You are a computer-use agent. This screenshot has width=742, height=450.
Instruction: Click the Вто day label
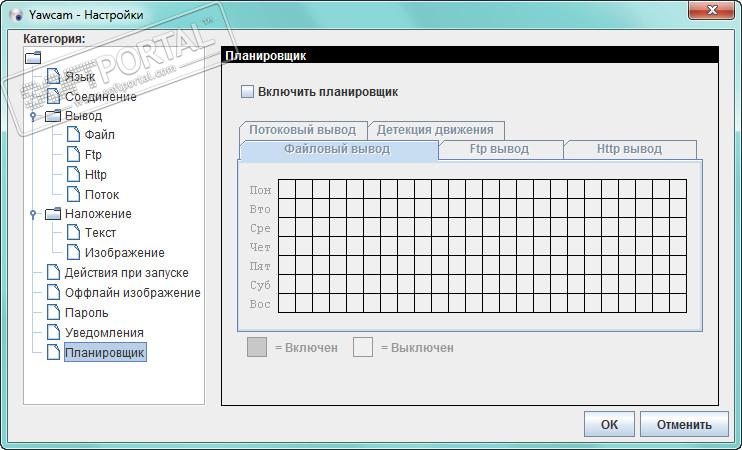tap(260, 209)
